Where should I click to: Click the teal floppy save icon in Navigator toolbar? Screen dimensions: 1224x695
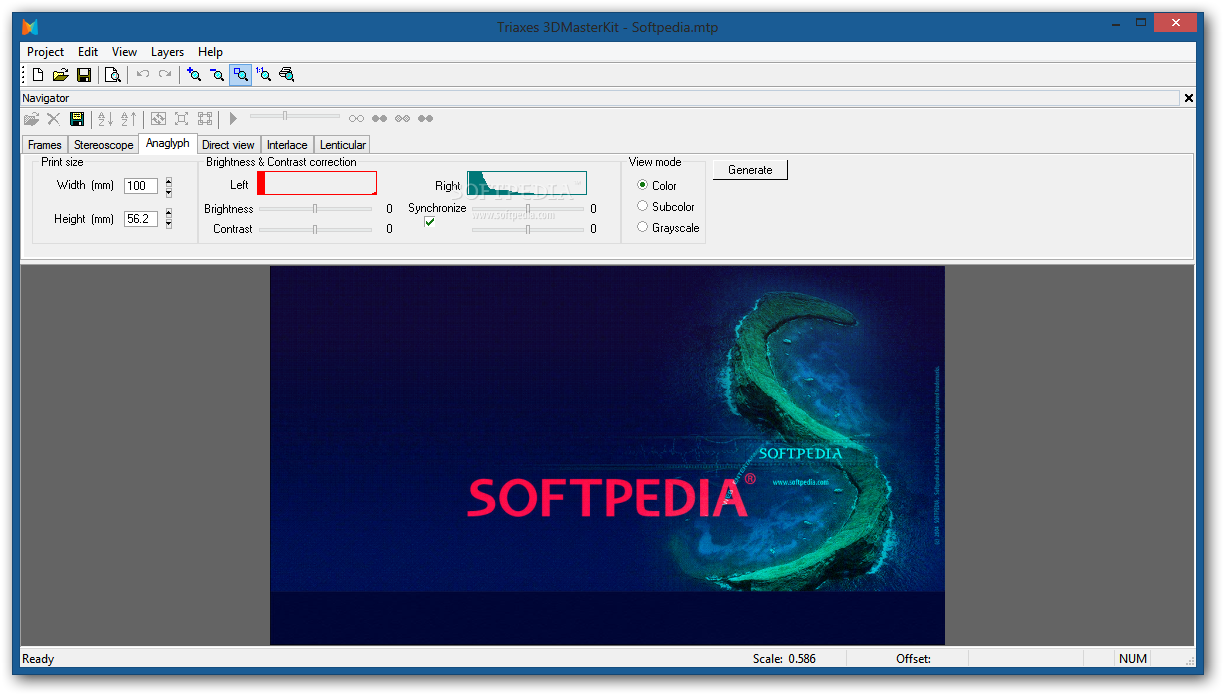tap(77, 119)
